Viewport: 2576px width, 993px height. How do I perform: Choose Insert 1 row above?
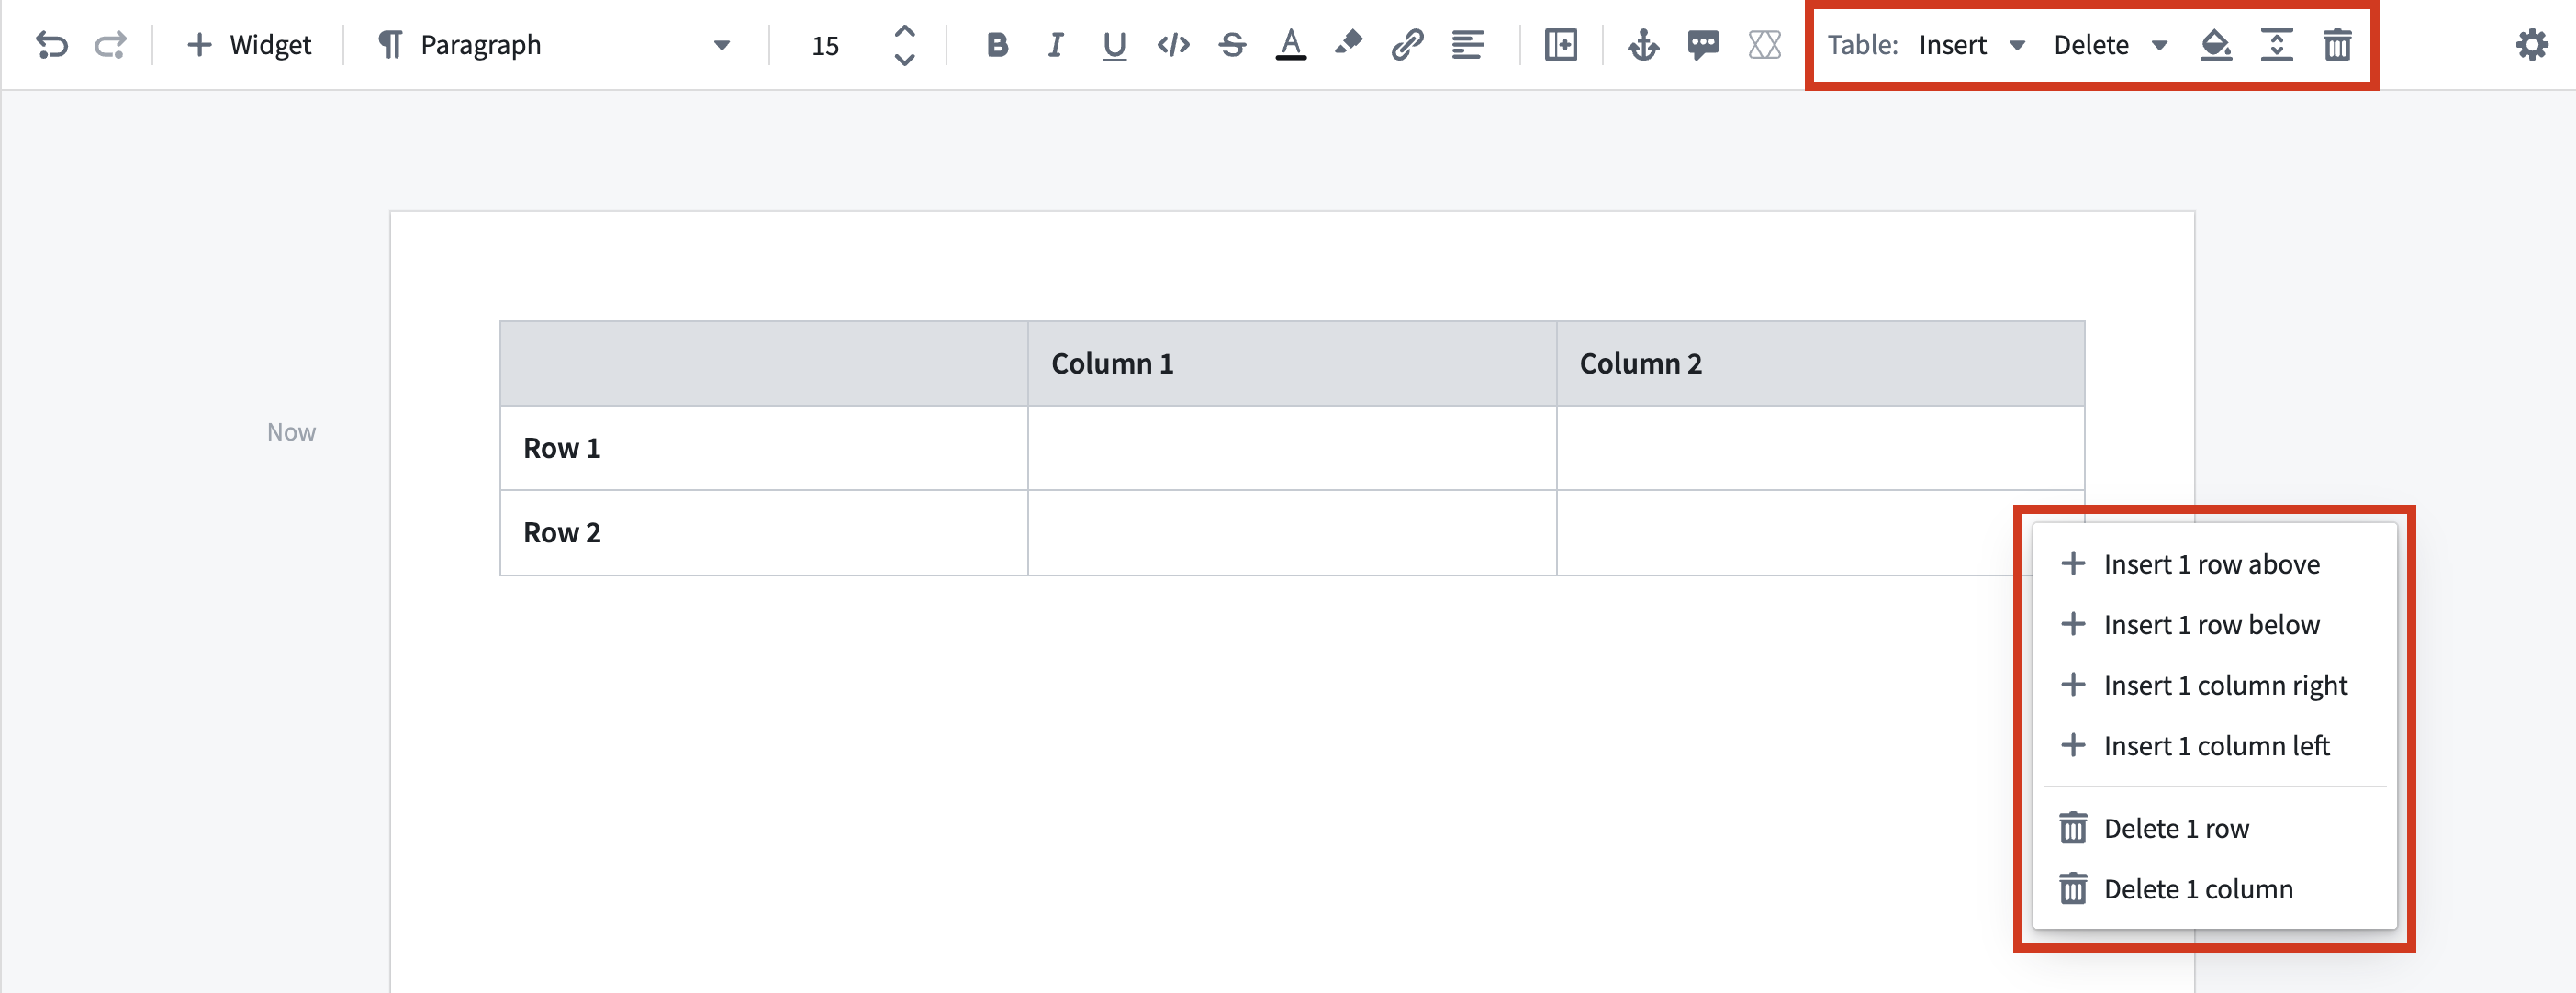(2215, 564)
